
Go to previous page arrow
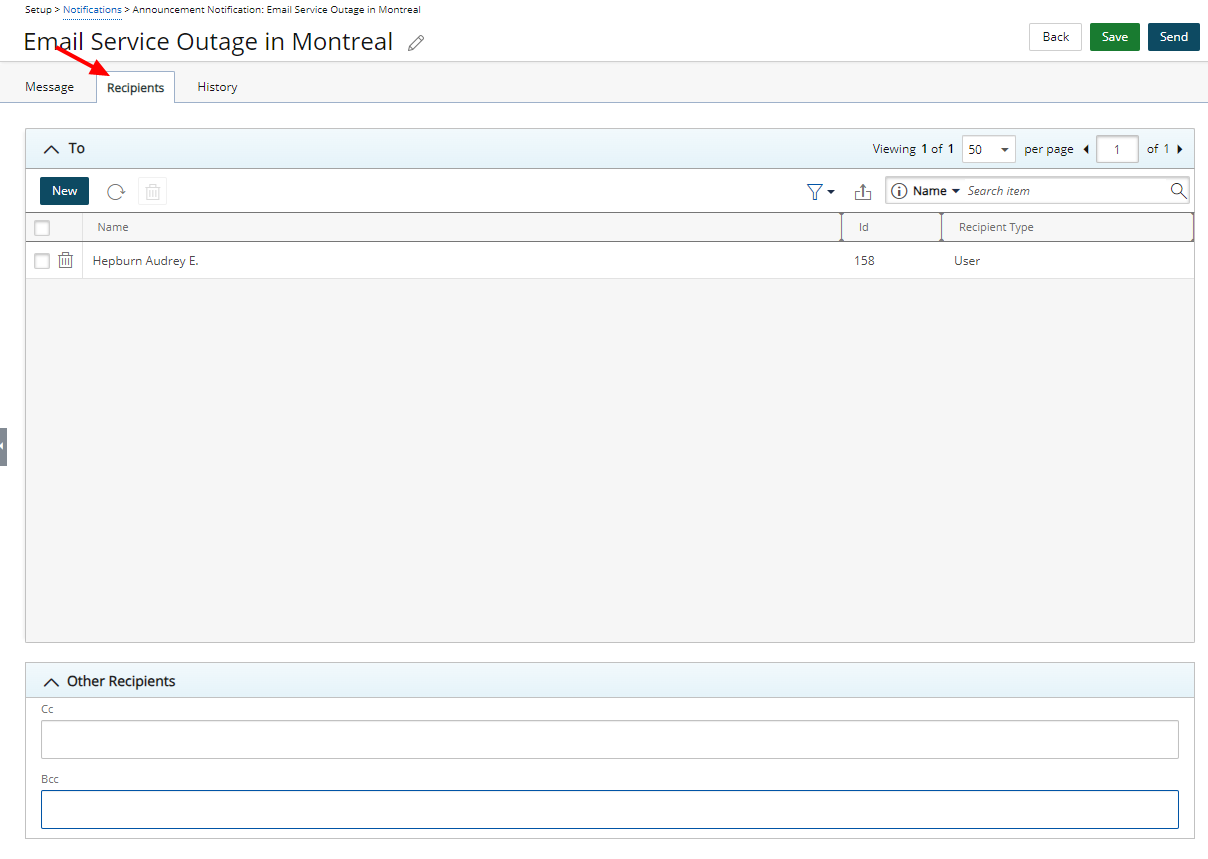pyautogui.click(x=1086, y=149)
